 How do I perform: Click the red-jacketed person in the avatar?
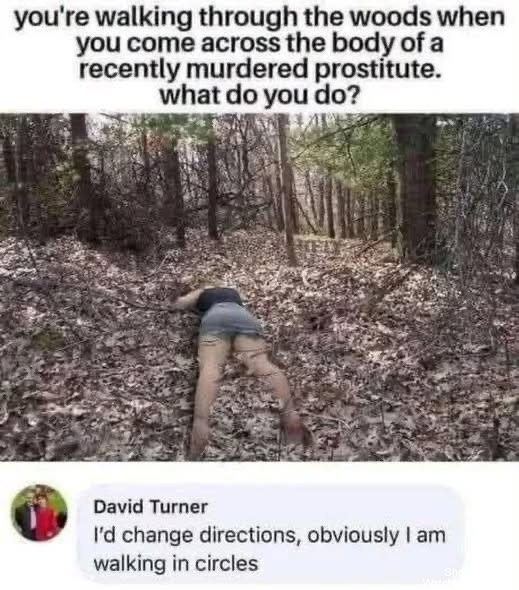point(44,517)
